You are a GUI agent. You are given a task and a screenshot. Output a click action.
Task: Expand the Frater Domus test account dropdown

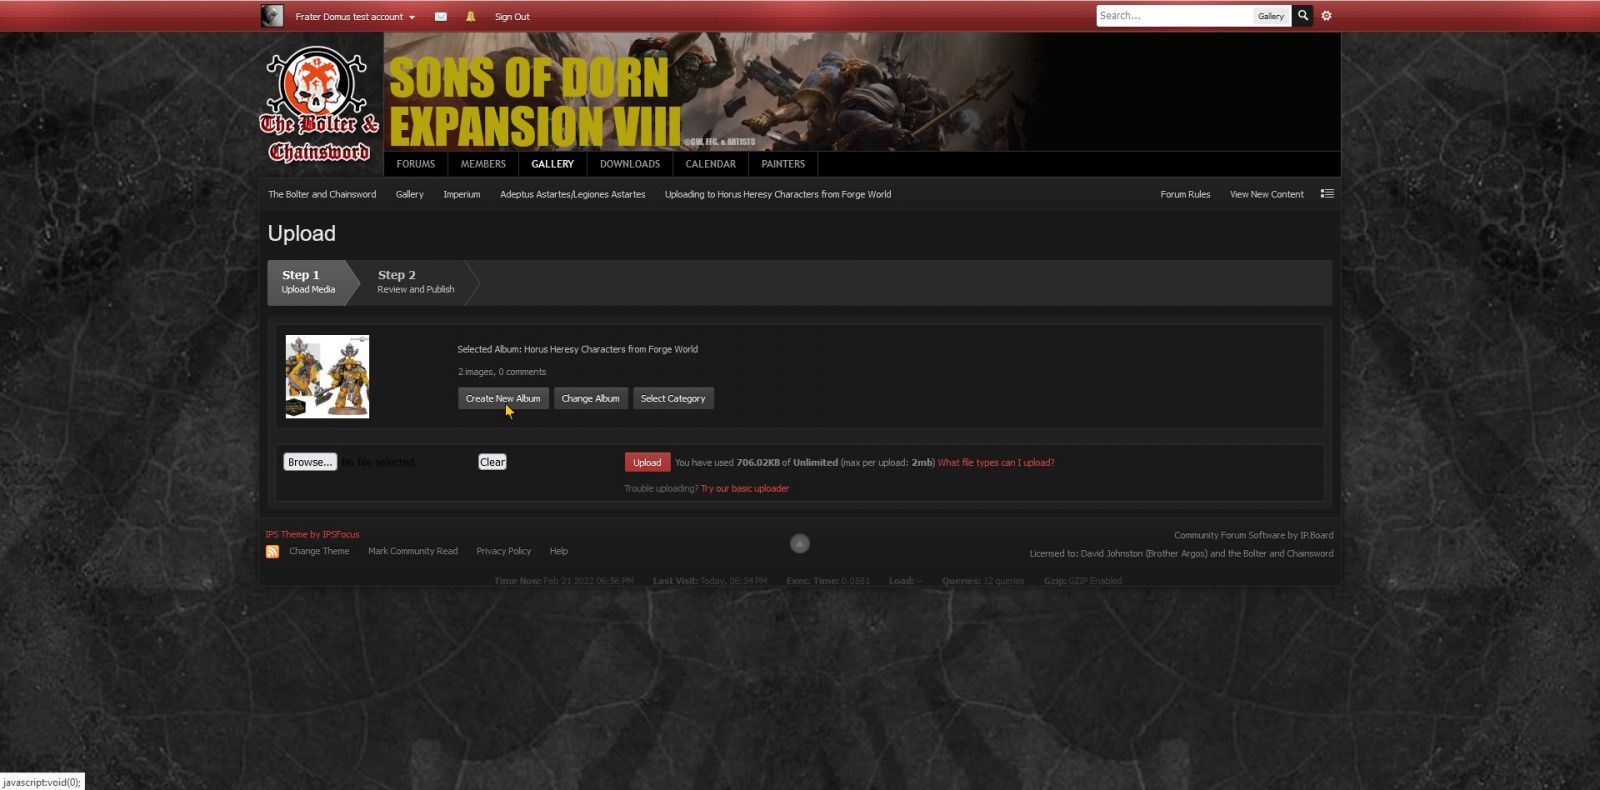[x=354, y=17]
